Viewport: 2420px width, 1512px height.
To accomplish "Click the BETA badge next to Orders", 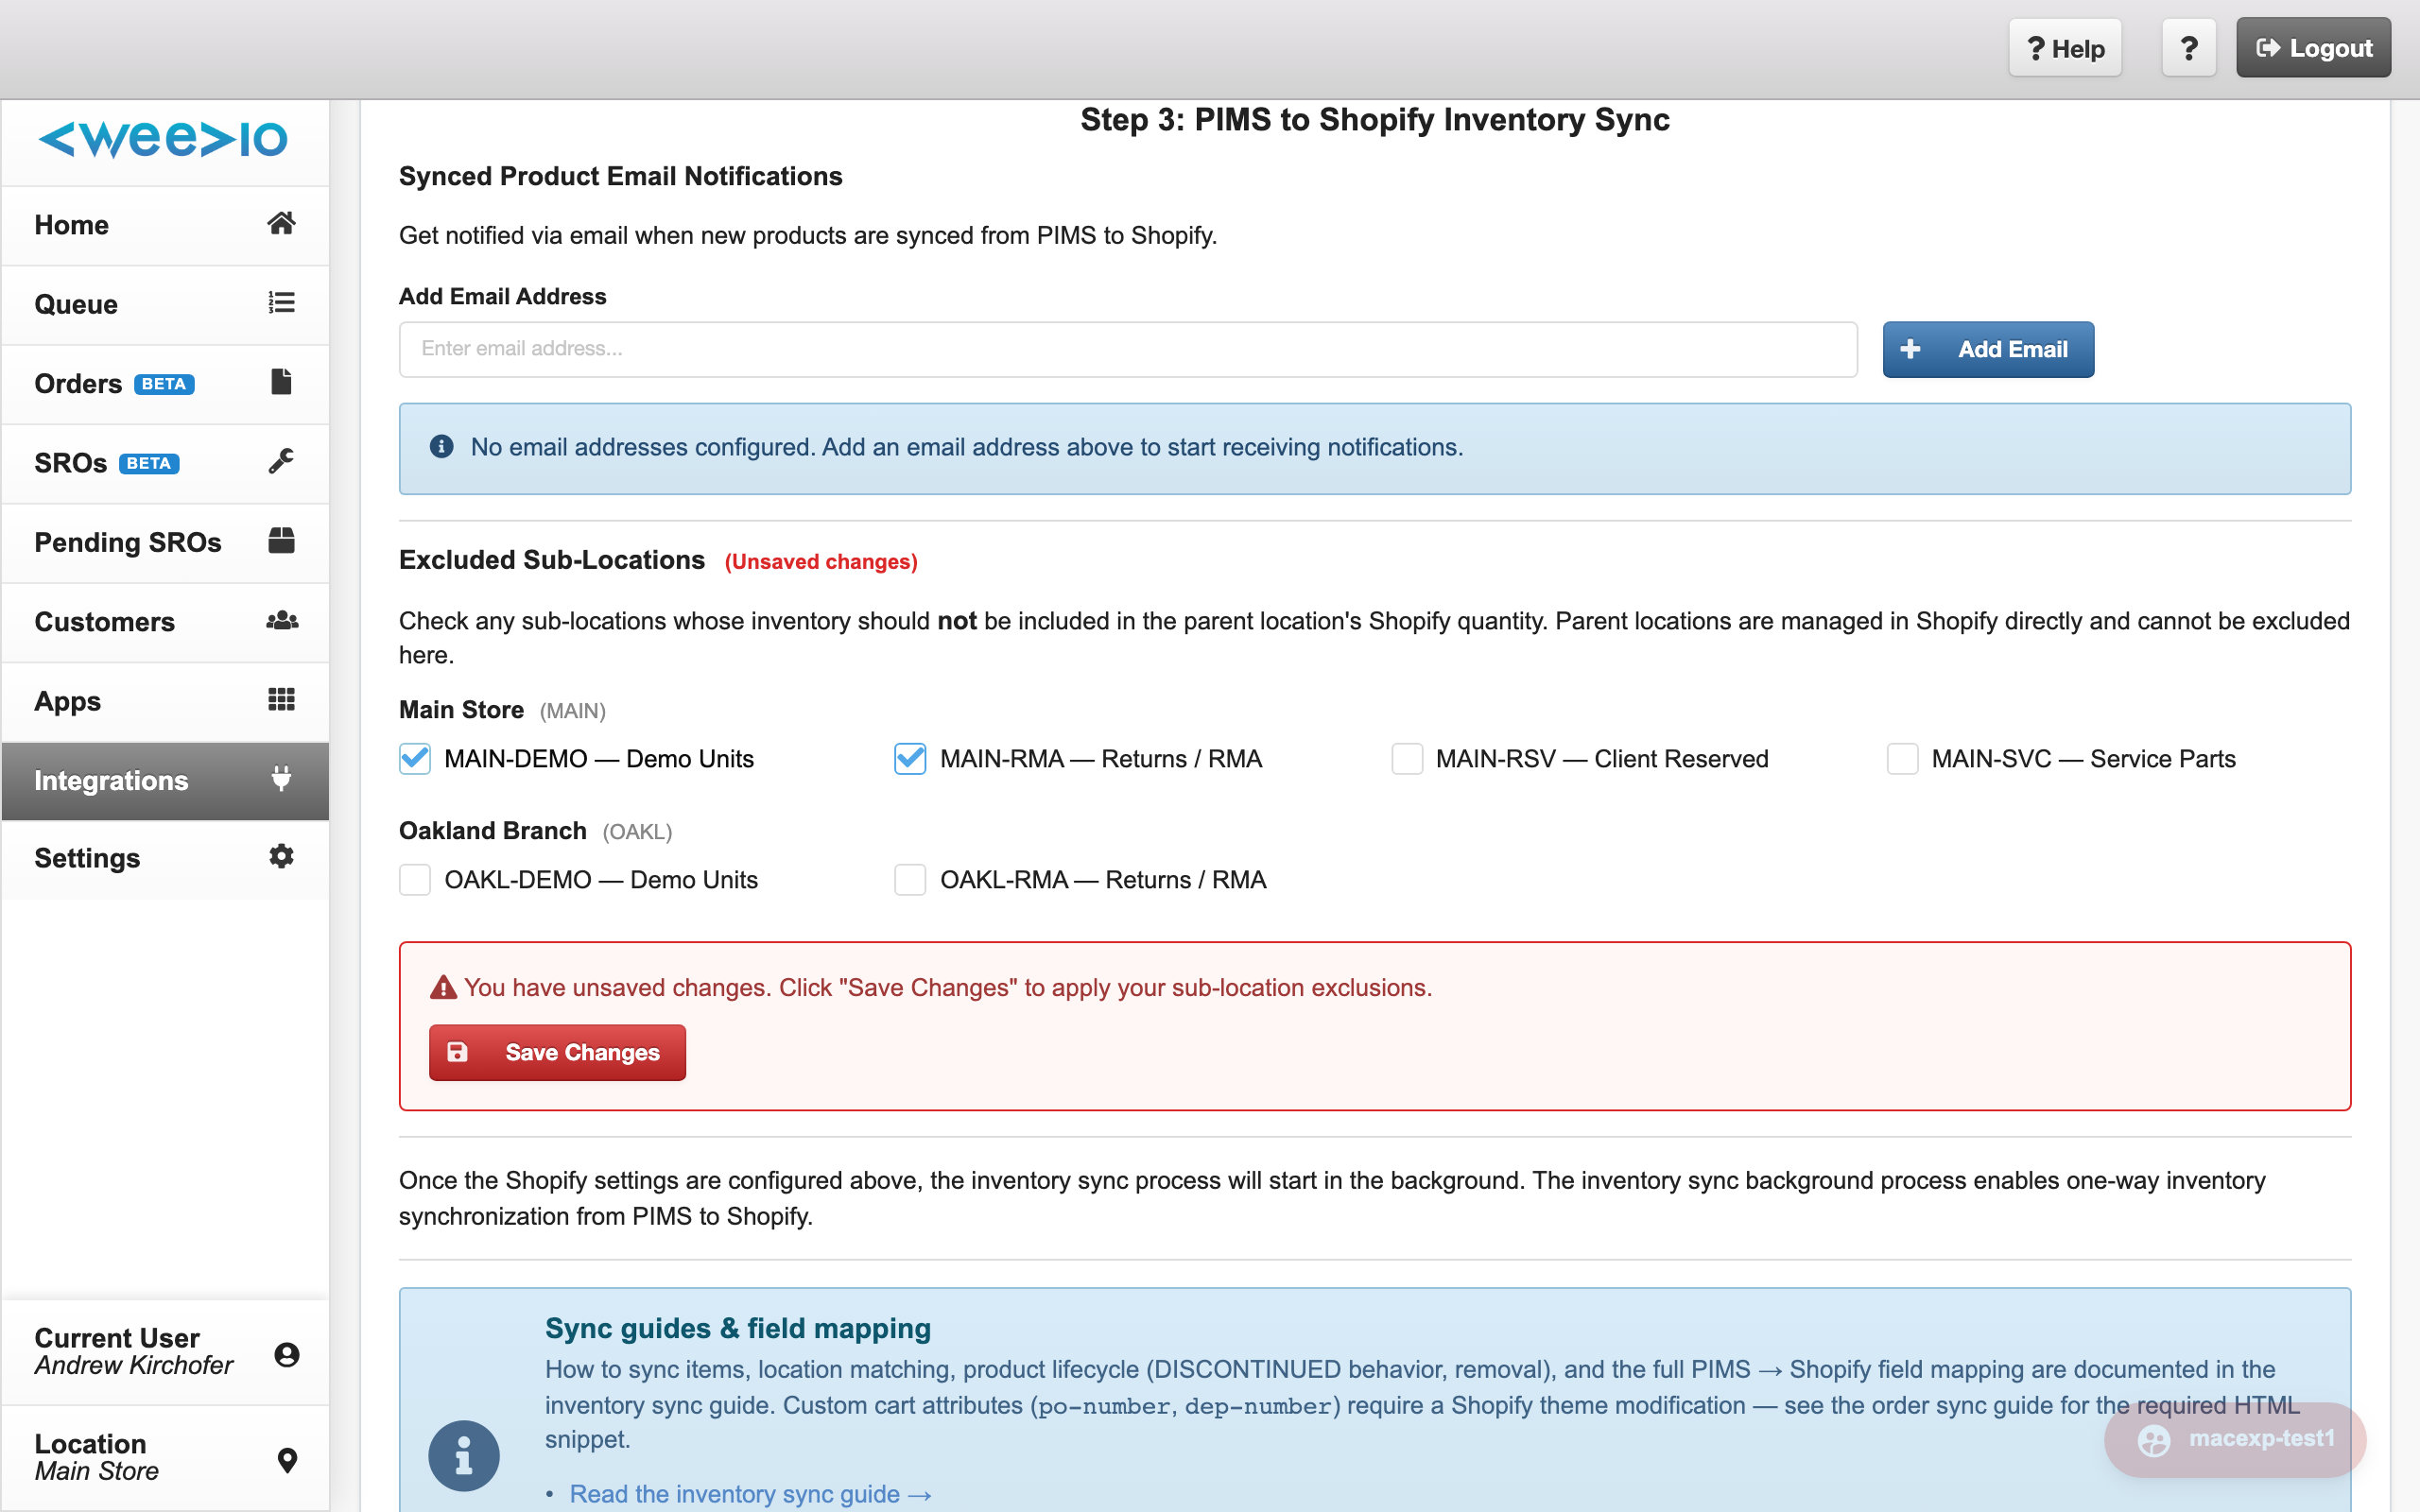I will tap(164, 384).
